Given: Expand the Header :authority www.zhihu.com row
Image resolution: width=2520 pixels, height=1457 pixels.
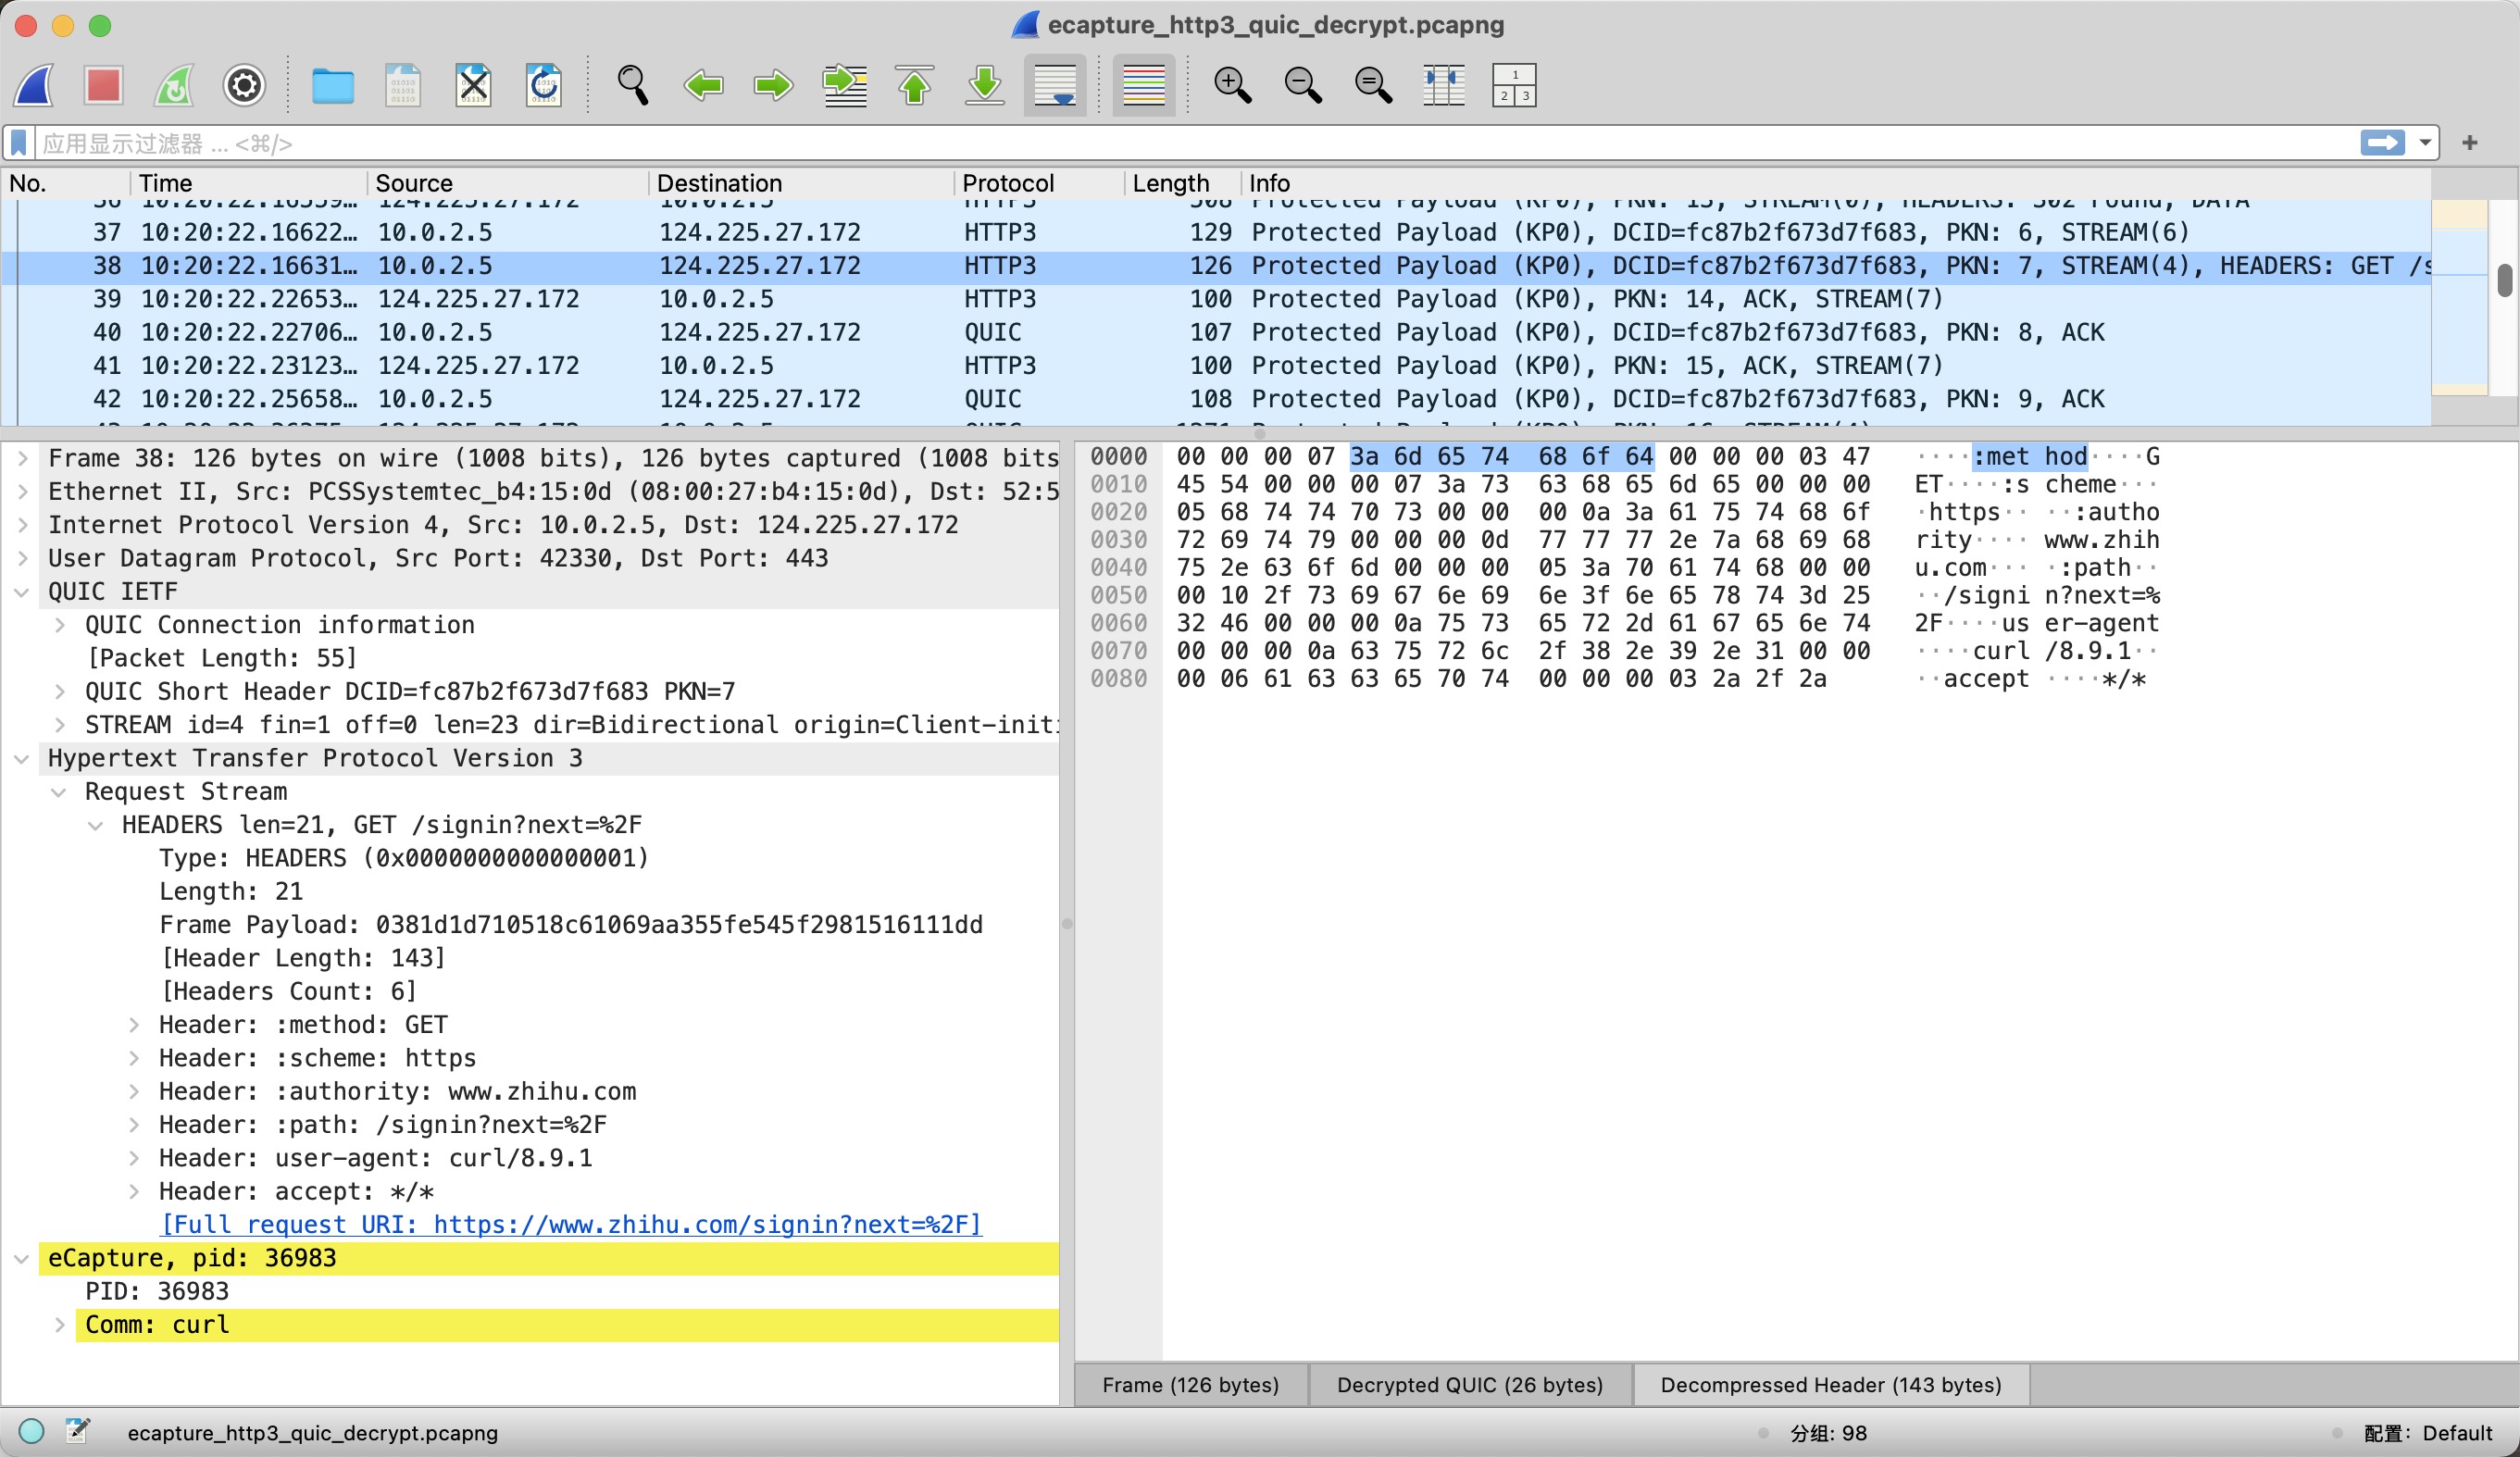Looking at the screenshot, I should click(134, 1091).
